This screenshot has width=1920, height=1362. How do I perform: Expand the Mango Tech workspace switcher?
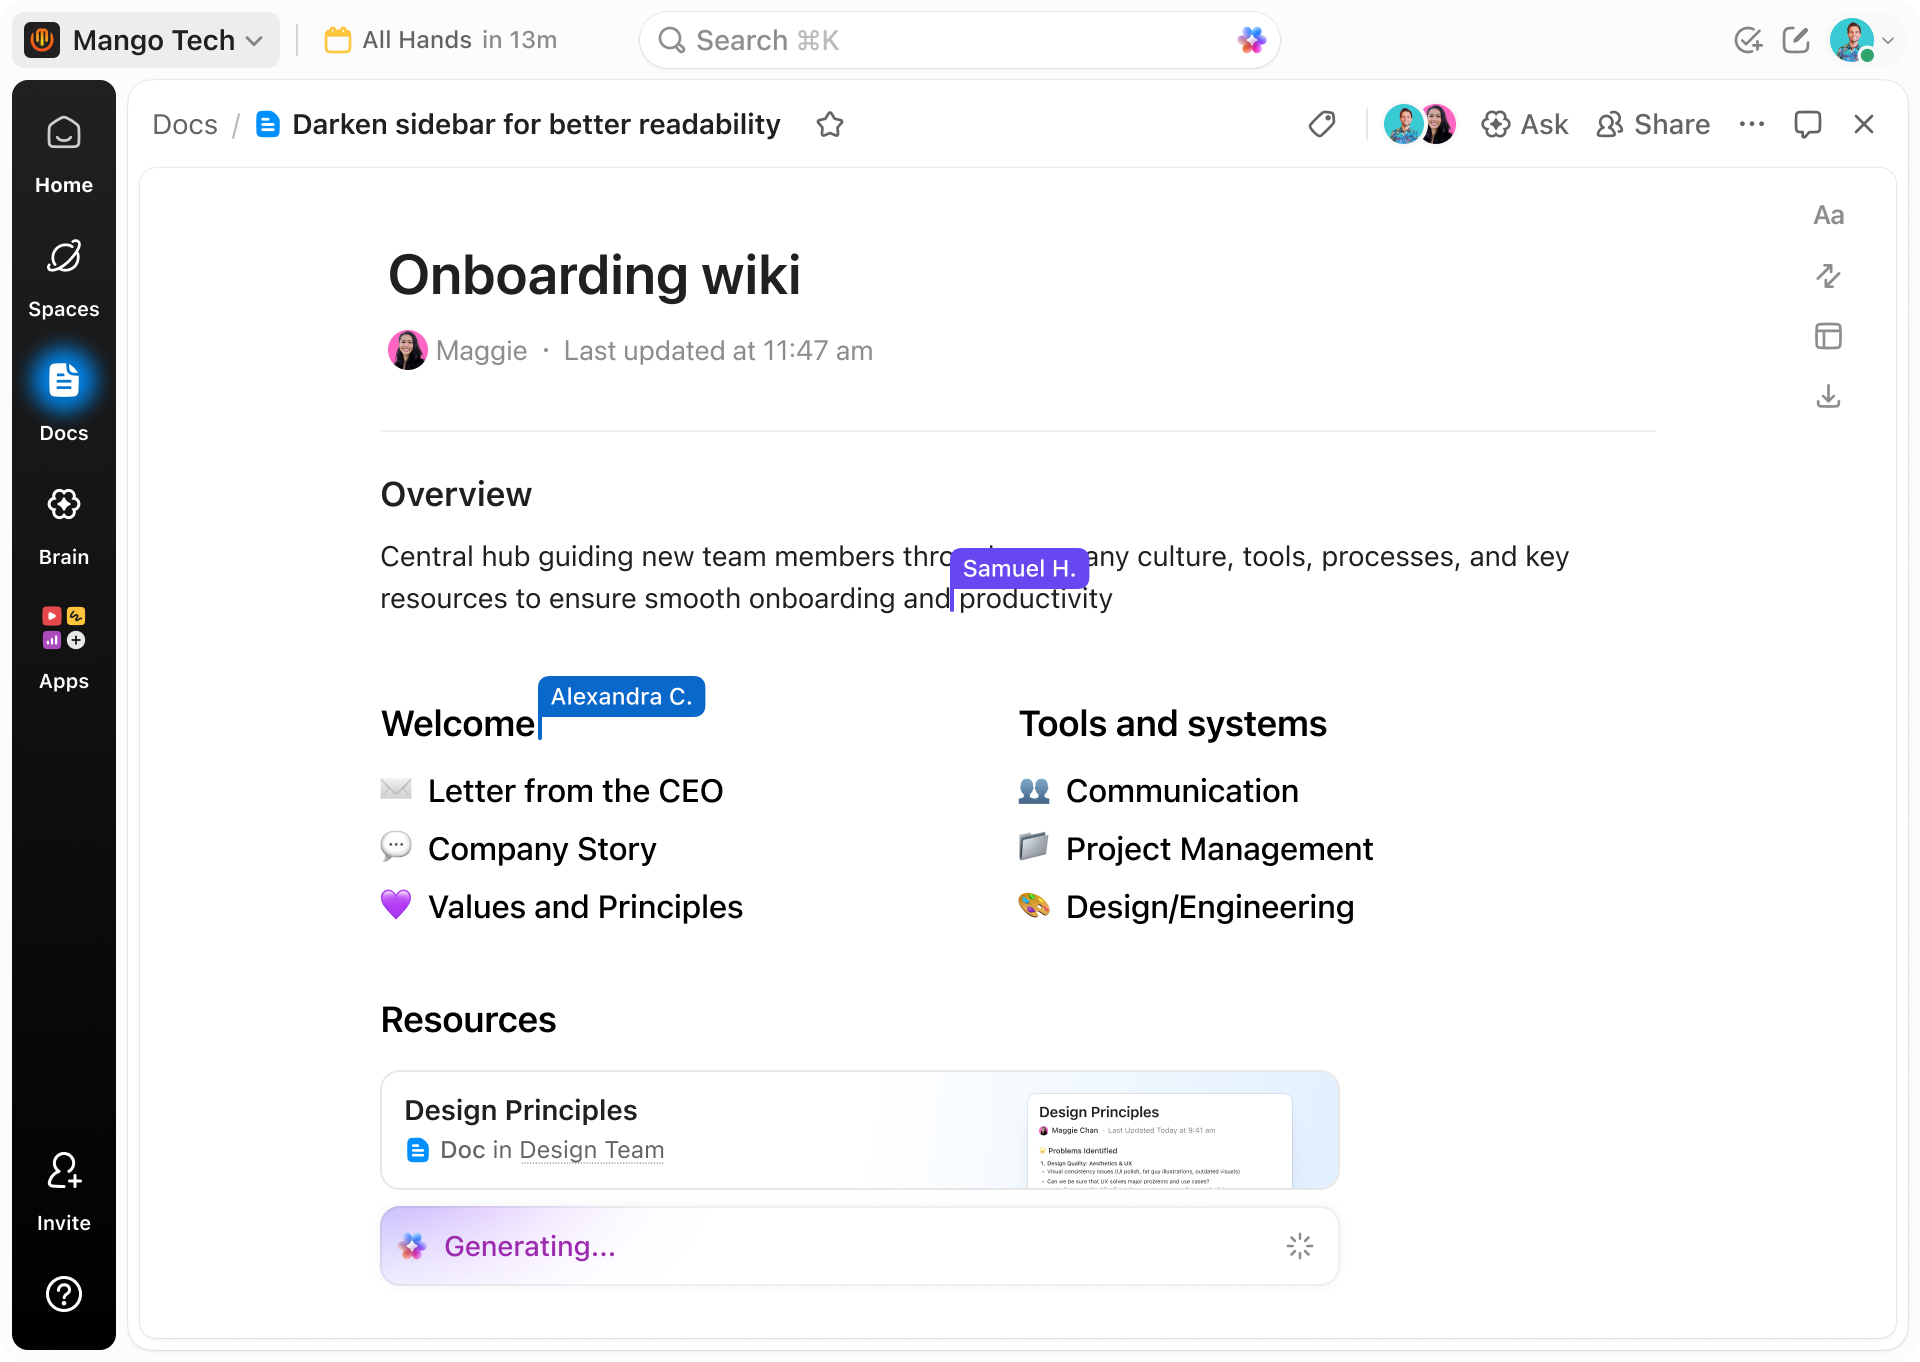pyautogui.click(x=146, y=40)
